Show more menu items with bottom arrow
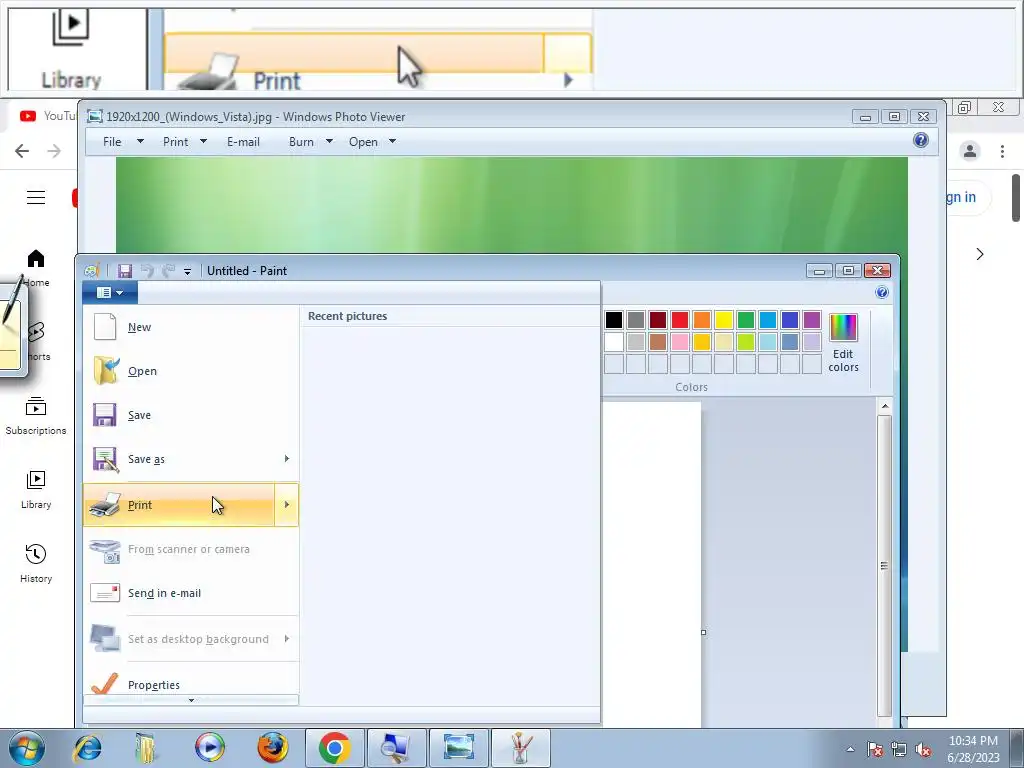The width and height of the screenshot is (1024, 768). [191, 700]
